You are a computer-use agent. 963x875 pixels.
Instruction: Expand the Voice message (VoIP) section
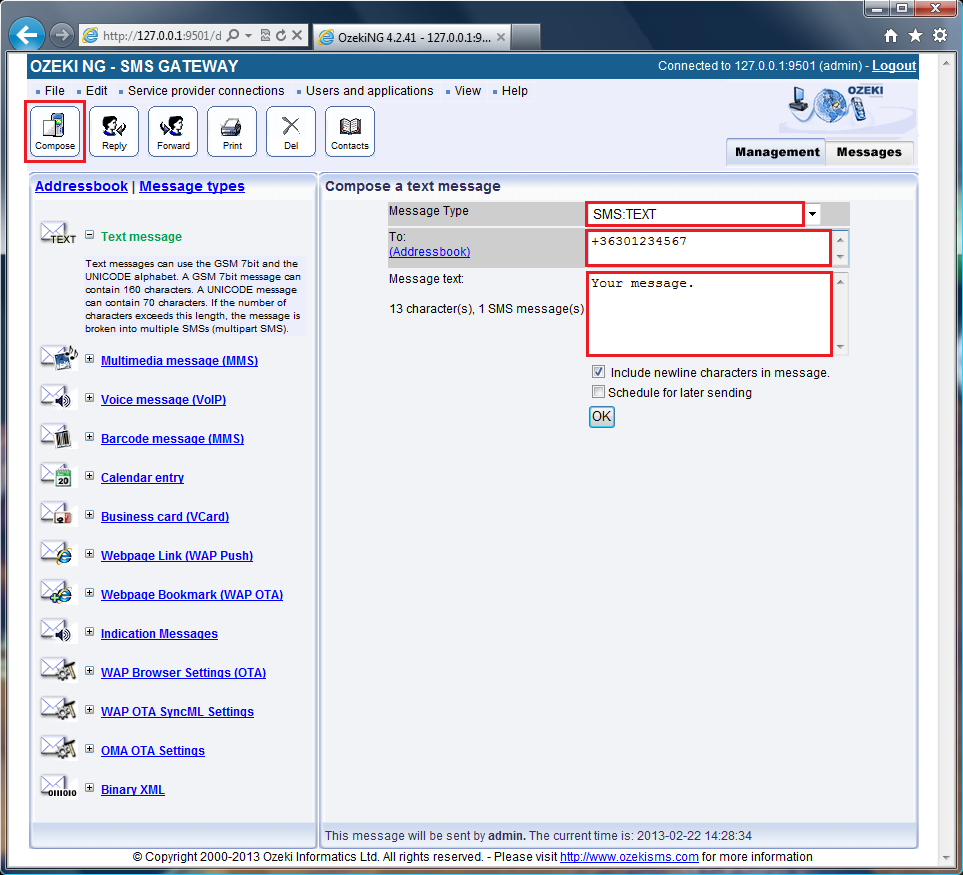tap(90, 398)
